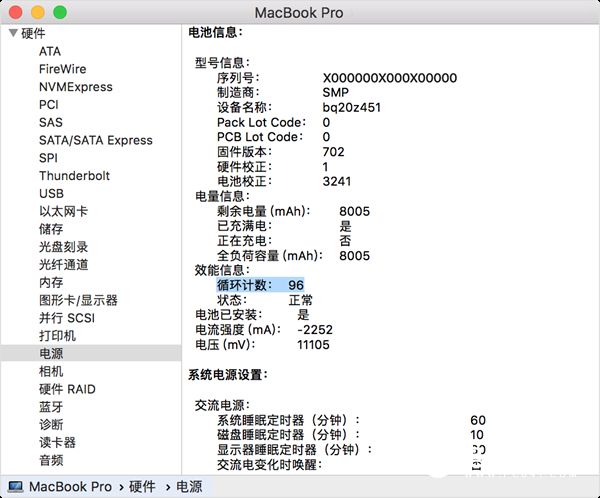Select SATA/SATA Express in the sidebar
Image resolution: width=600 pixels, height=498 pixels.
[95, 140]
